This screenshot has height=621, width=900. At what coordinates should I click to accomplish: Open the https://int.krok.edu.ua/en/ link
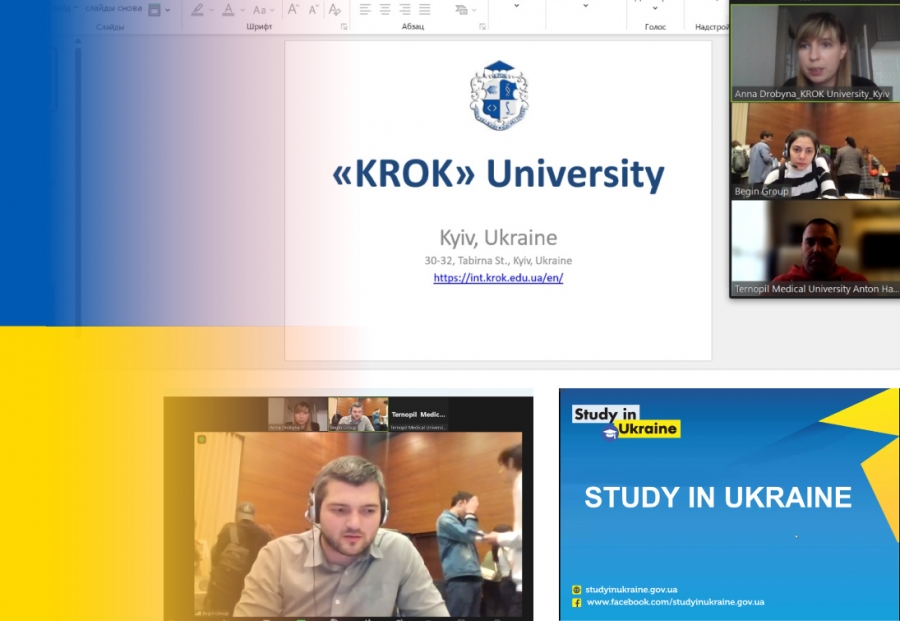(x=498, y=278)
